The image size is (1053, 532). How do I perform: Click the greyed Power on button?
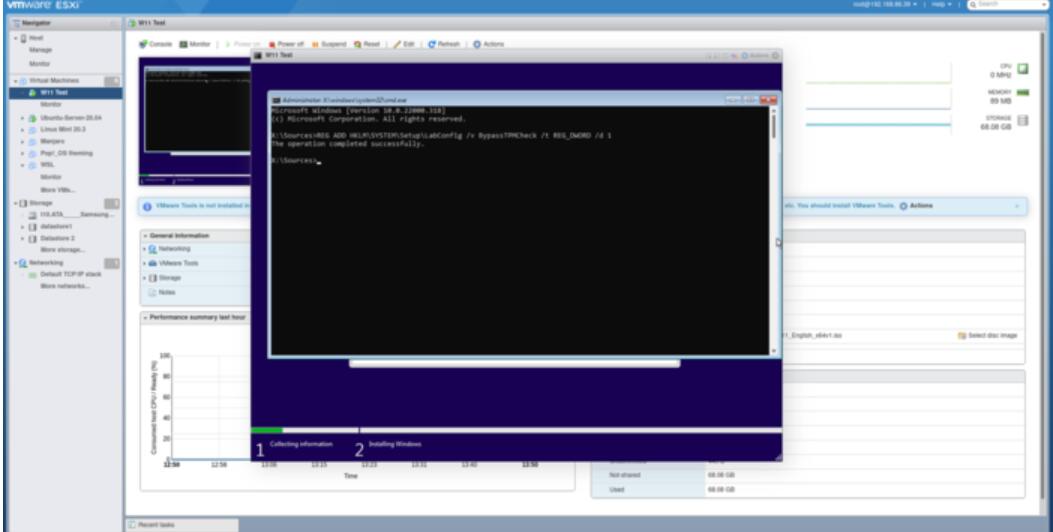pos(242,44)
